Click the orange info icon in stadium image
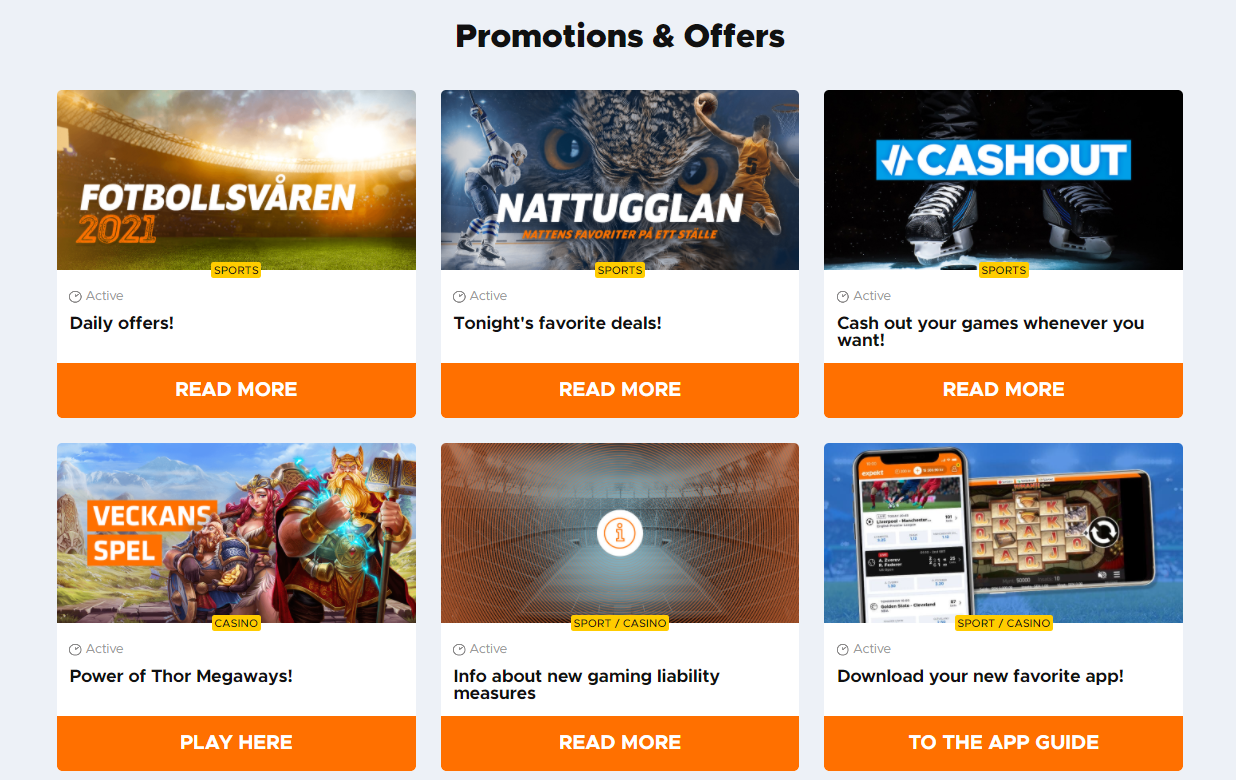Image resolution: width=1236 pixels, height=780 pixels. (x=619, y=533)
